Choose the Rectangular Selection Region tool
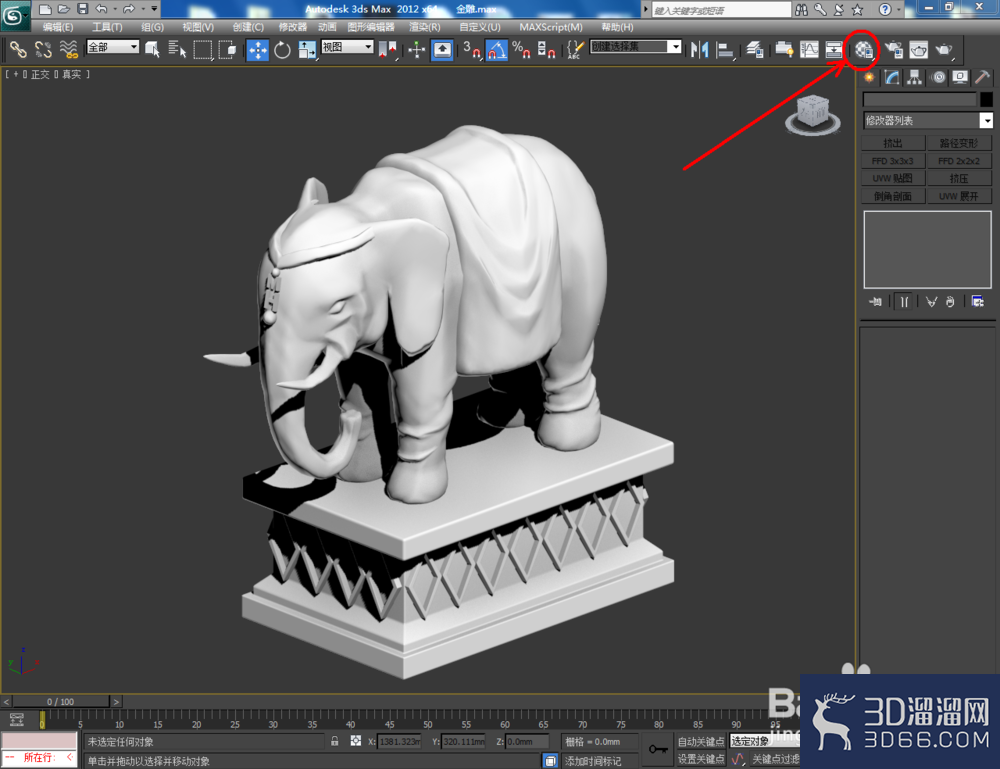The width and height of the screenshot is (1000, 769). 203,49
